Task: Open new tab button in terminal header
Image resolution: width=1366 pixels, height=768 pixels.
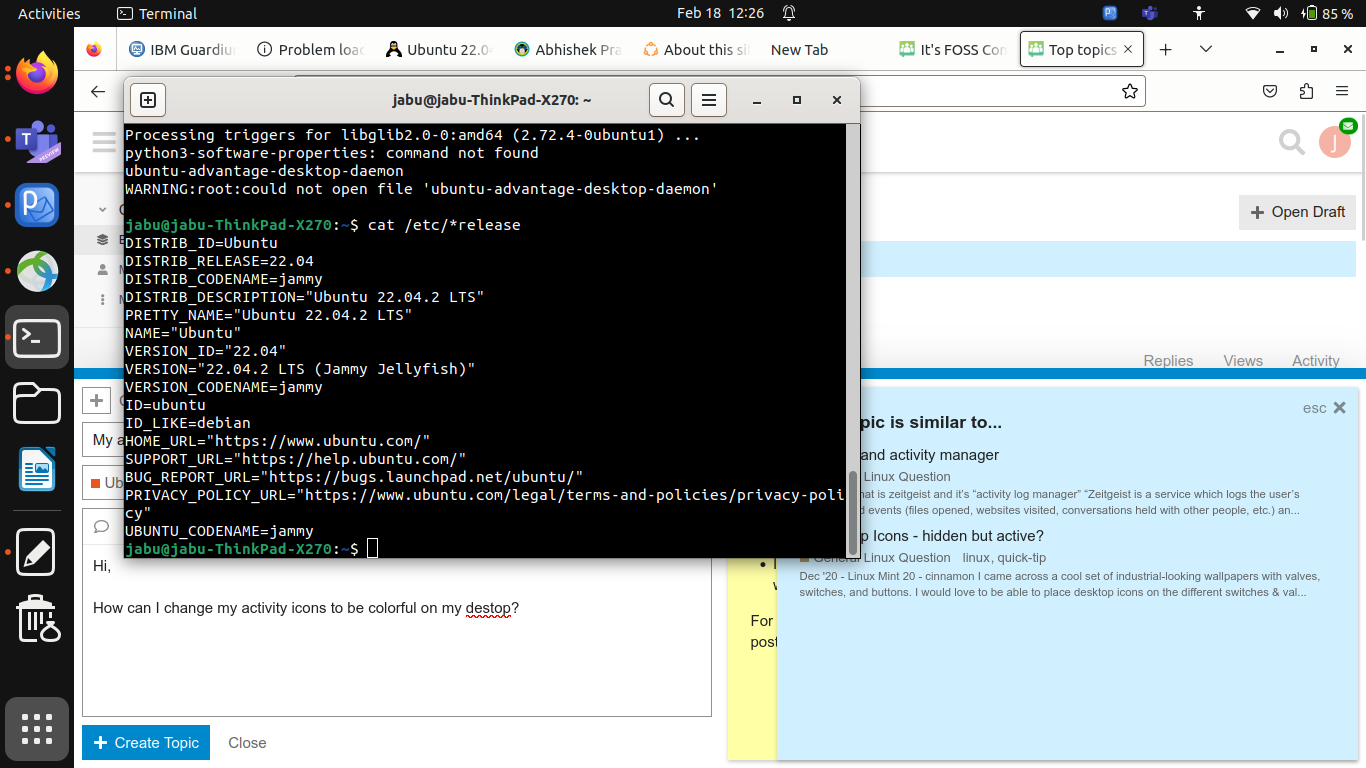Action: [x=148, y=100]
